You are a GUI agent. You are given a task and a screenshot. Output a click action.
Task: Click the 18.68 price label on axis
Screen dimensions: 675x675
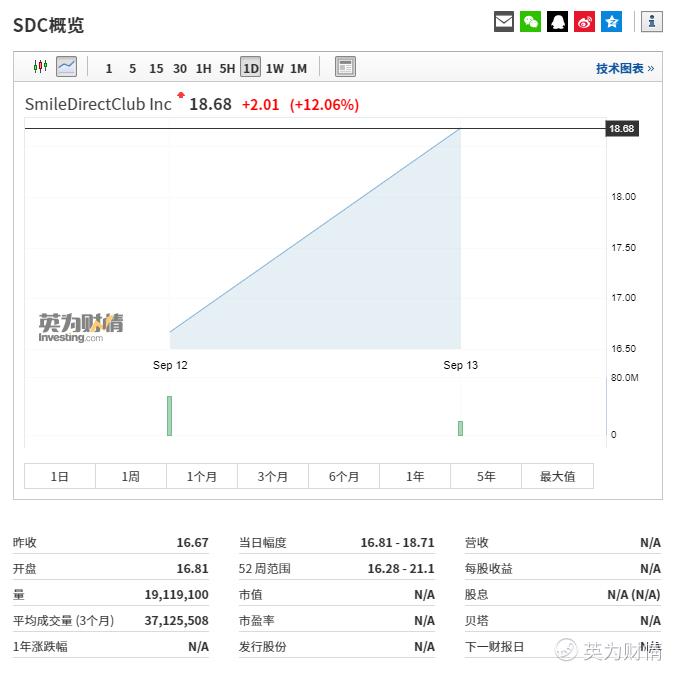[622, 128]
